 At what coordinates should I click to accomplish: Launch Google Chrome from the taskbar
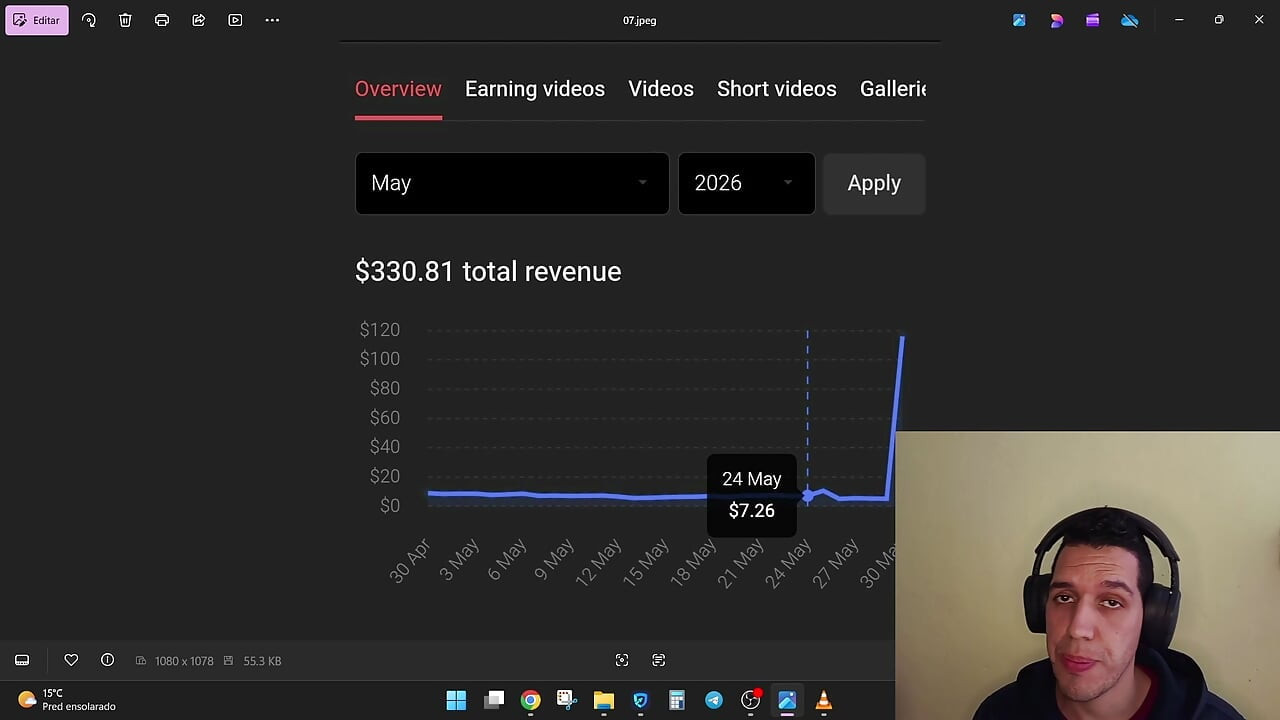point(531,700)
